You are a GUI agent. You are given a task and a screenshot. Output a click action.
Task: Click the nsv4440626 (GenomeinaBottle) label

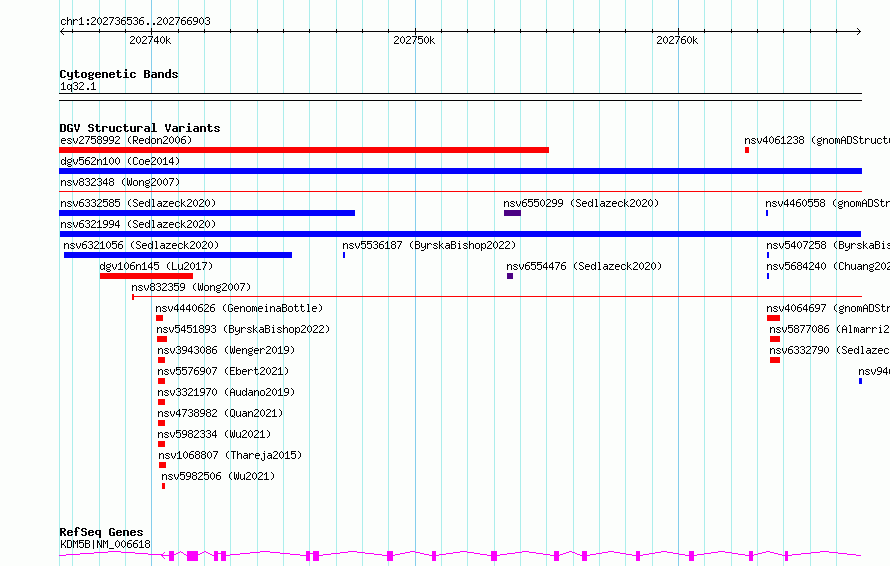239,308
